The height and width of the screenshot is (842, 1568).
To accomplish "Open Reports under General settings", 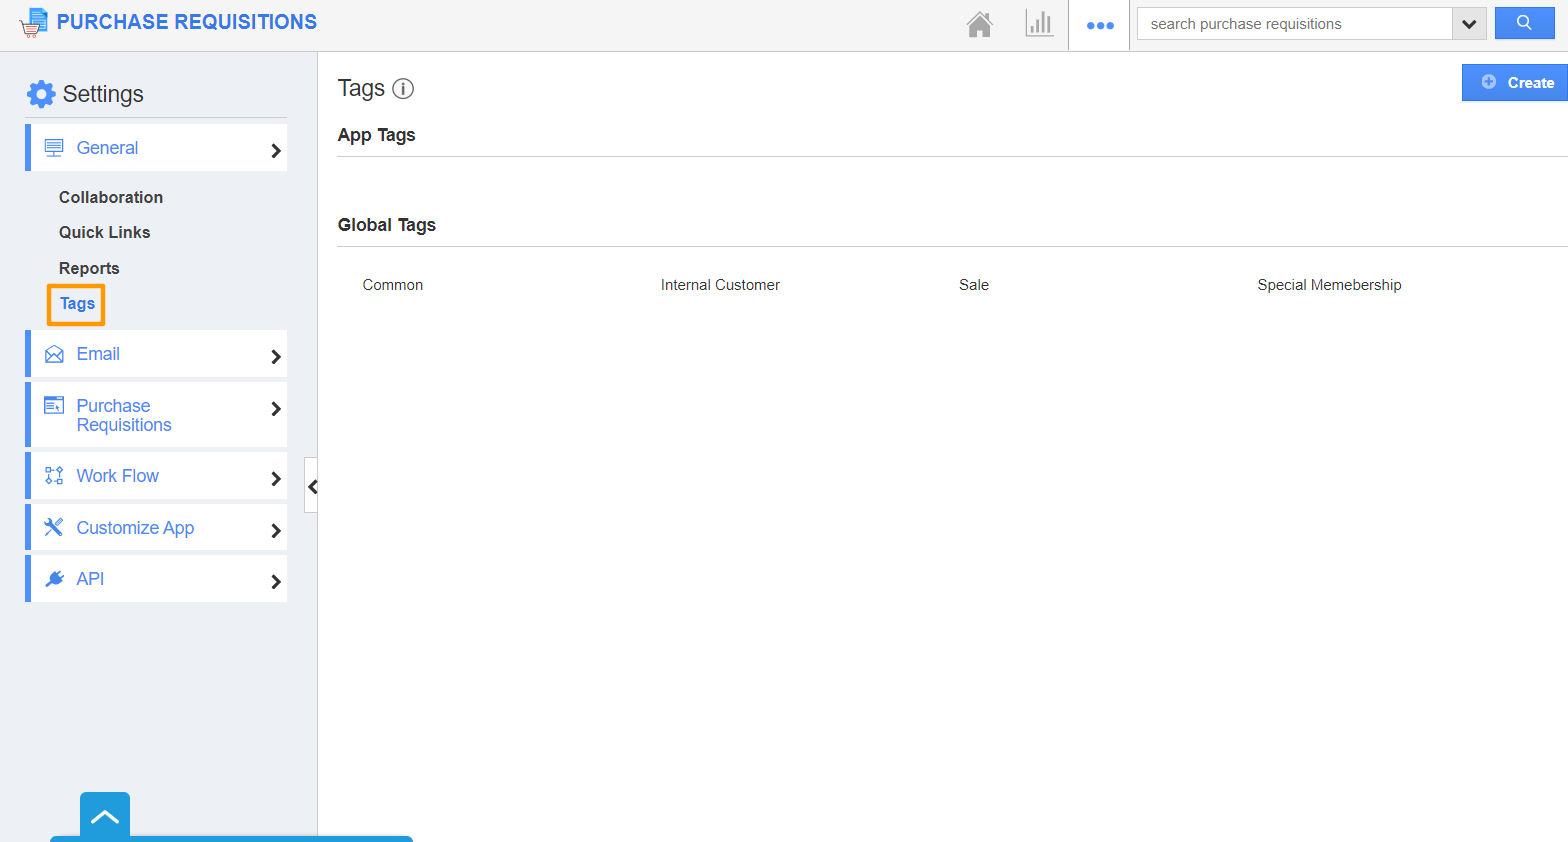I will pyautogui.click(x=89, y=268).
